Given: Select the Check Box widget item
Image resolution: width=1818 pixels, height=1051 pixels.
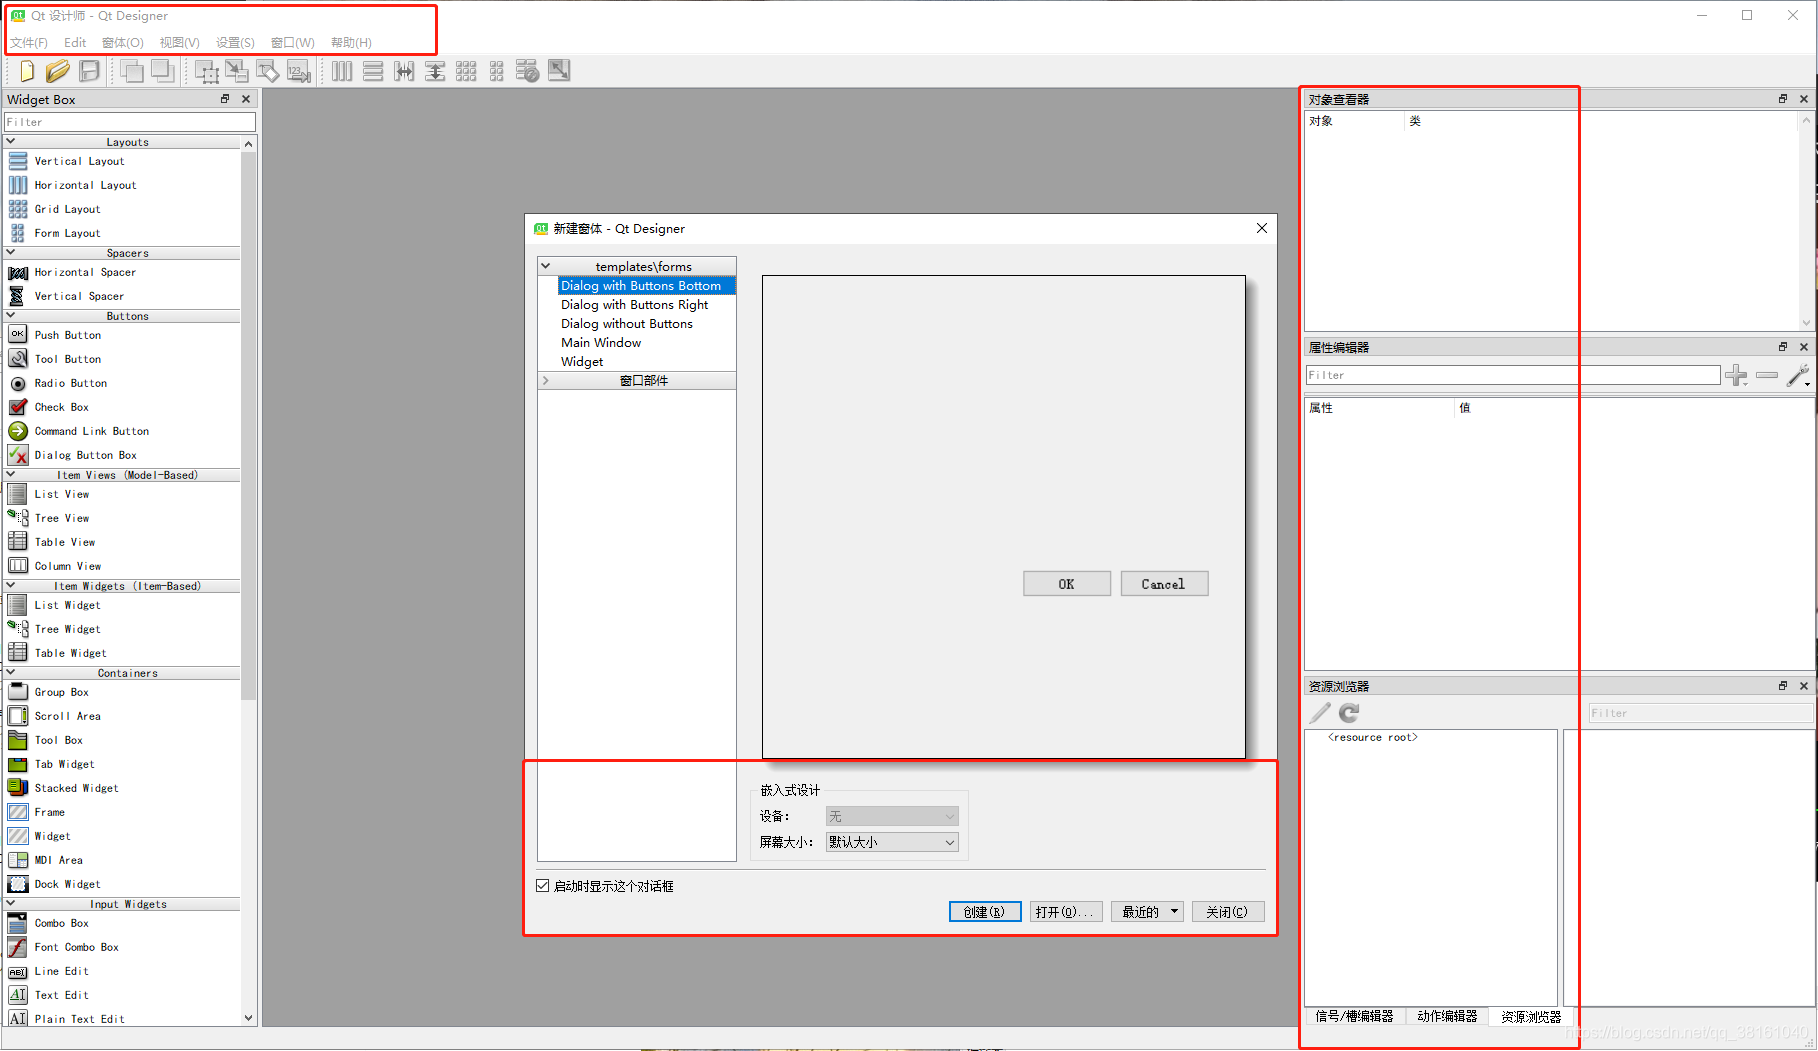Looking at the screenshot, I should 62,407.
